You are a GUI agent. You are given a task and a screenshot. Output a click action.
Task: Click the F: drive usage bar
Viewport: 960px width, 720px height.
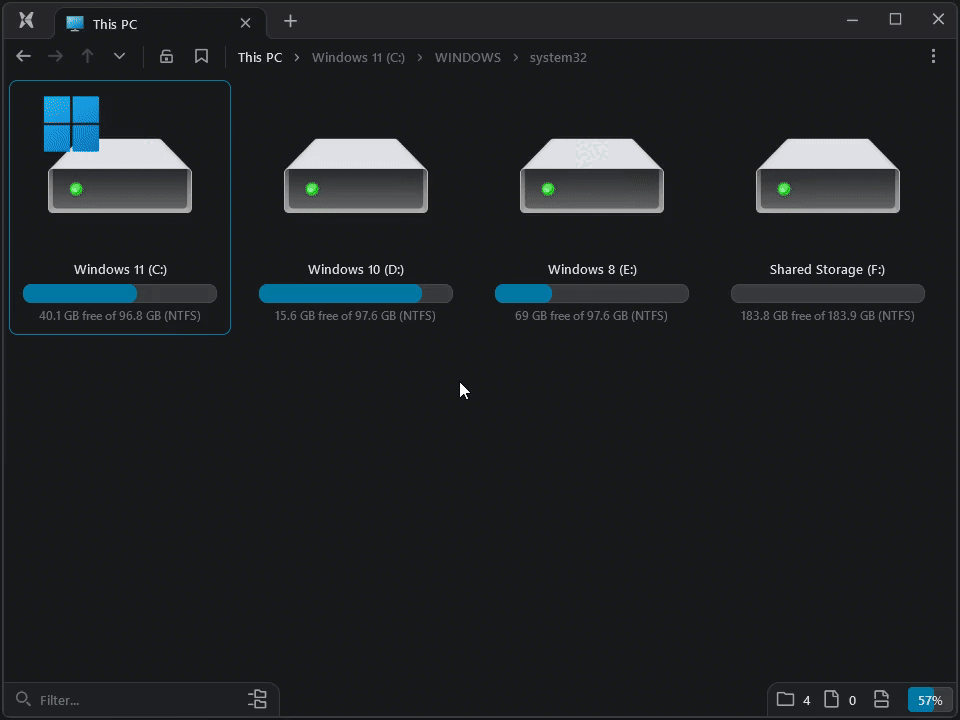(x=828, y=294)
